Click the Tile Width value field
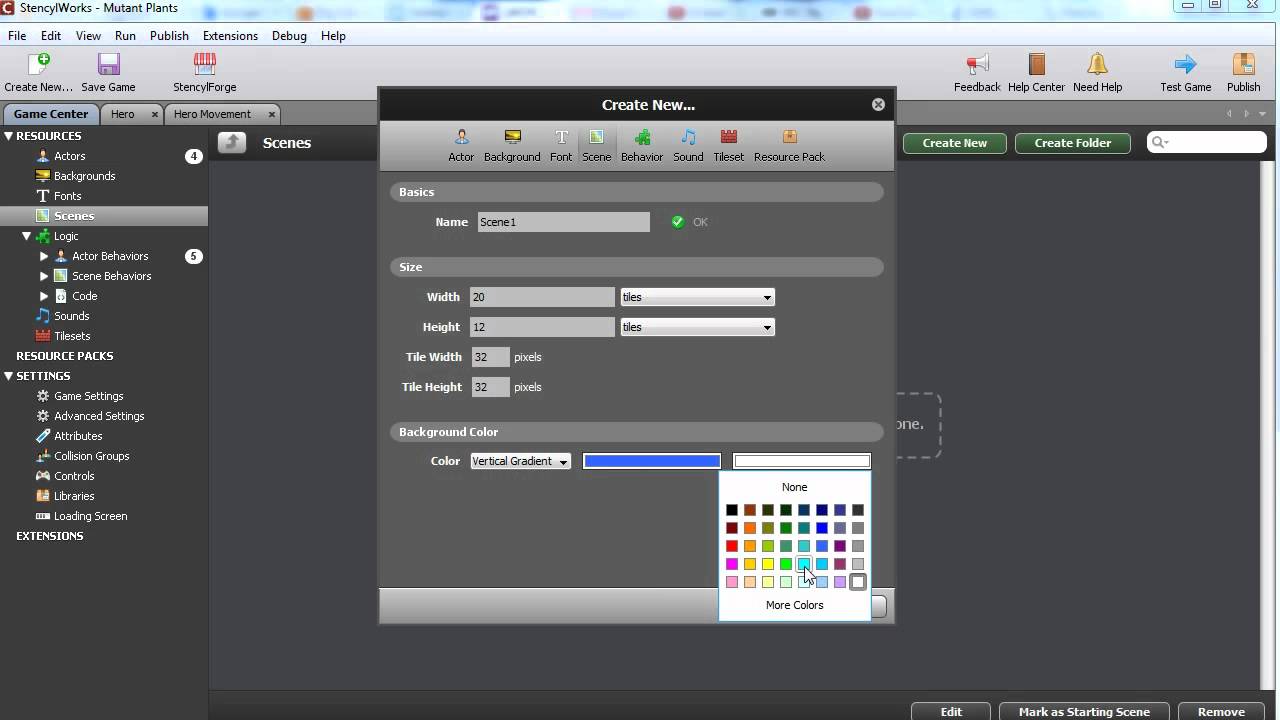The width and height of the screenshot is (1280, 720). (490, 357)
